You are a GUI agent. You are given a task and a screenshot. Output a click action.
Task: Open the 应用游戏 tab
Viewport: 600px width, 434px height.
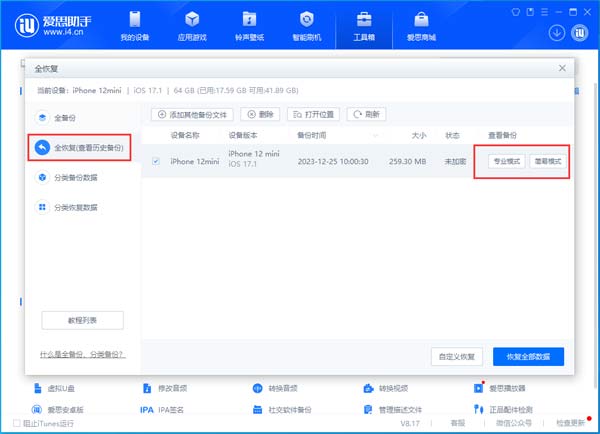tap(192, 26)
